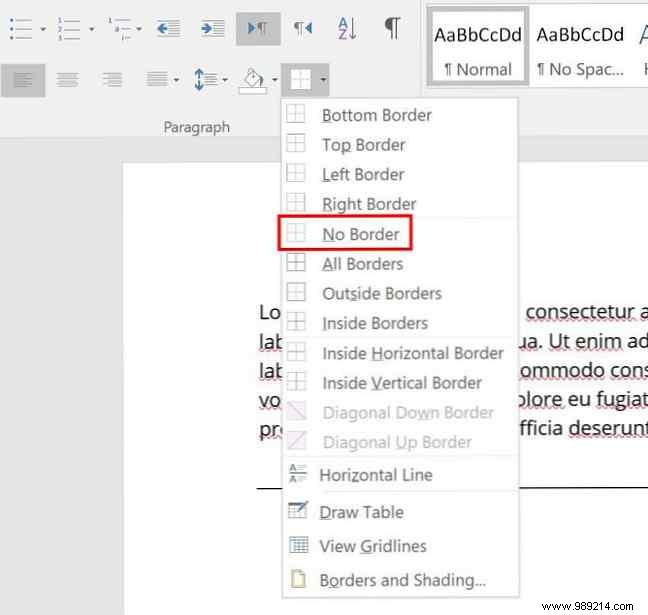Select Draw Table option
Screen dimensions: 648x615
pyautogui.click(x=400, y=512)
